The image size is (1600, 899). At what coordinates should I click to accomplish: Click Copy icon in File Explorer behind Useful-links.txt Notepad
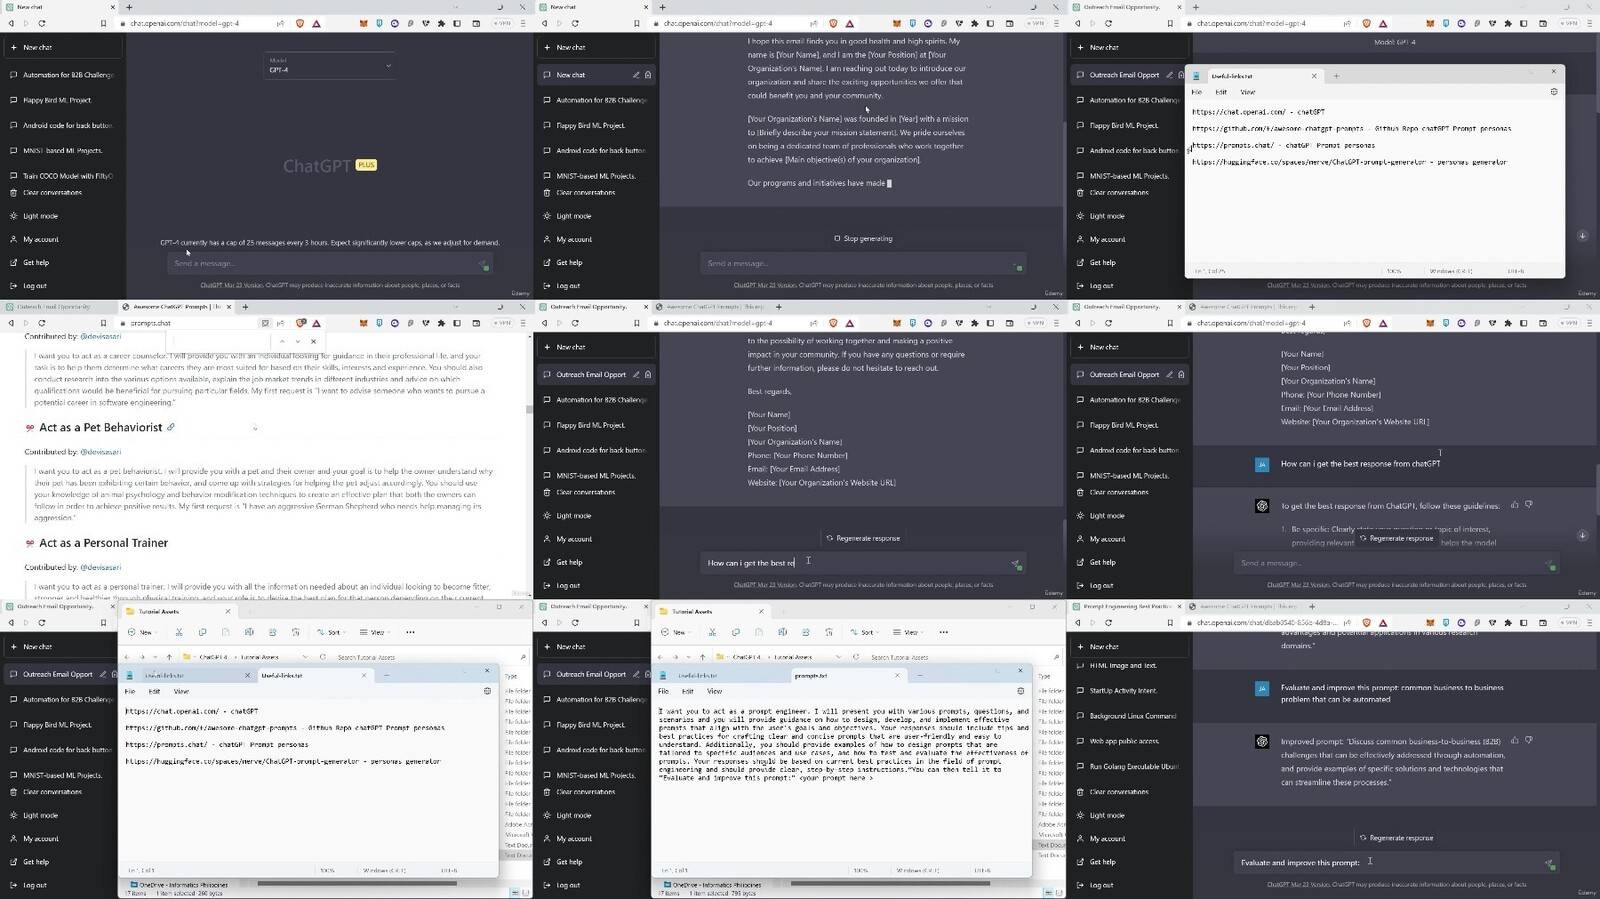202,632
